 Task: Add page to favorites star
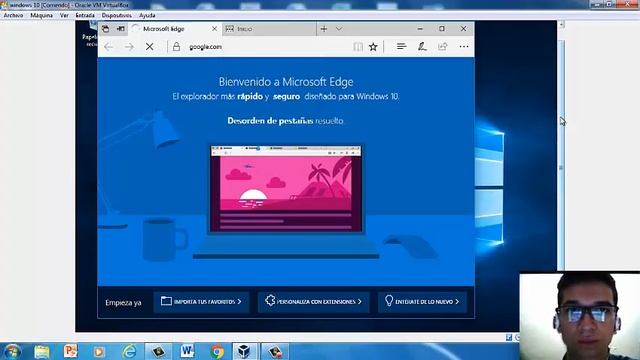pos(373,47)
